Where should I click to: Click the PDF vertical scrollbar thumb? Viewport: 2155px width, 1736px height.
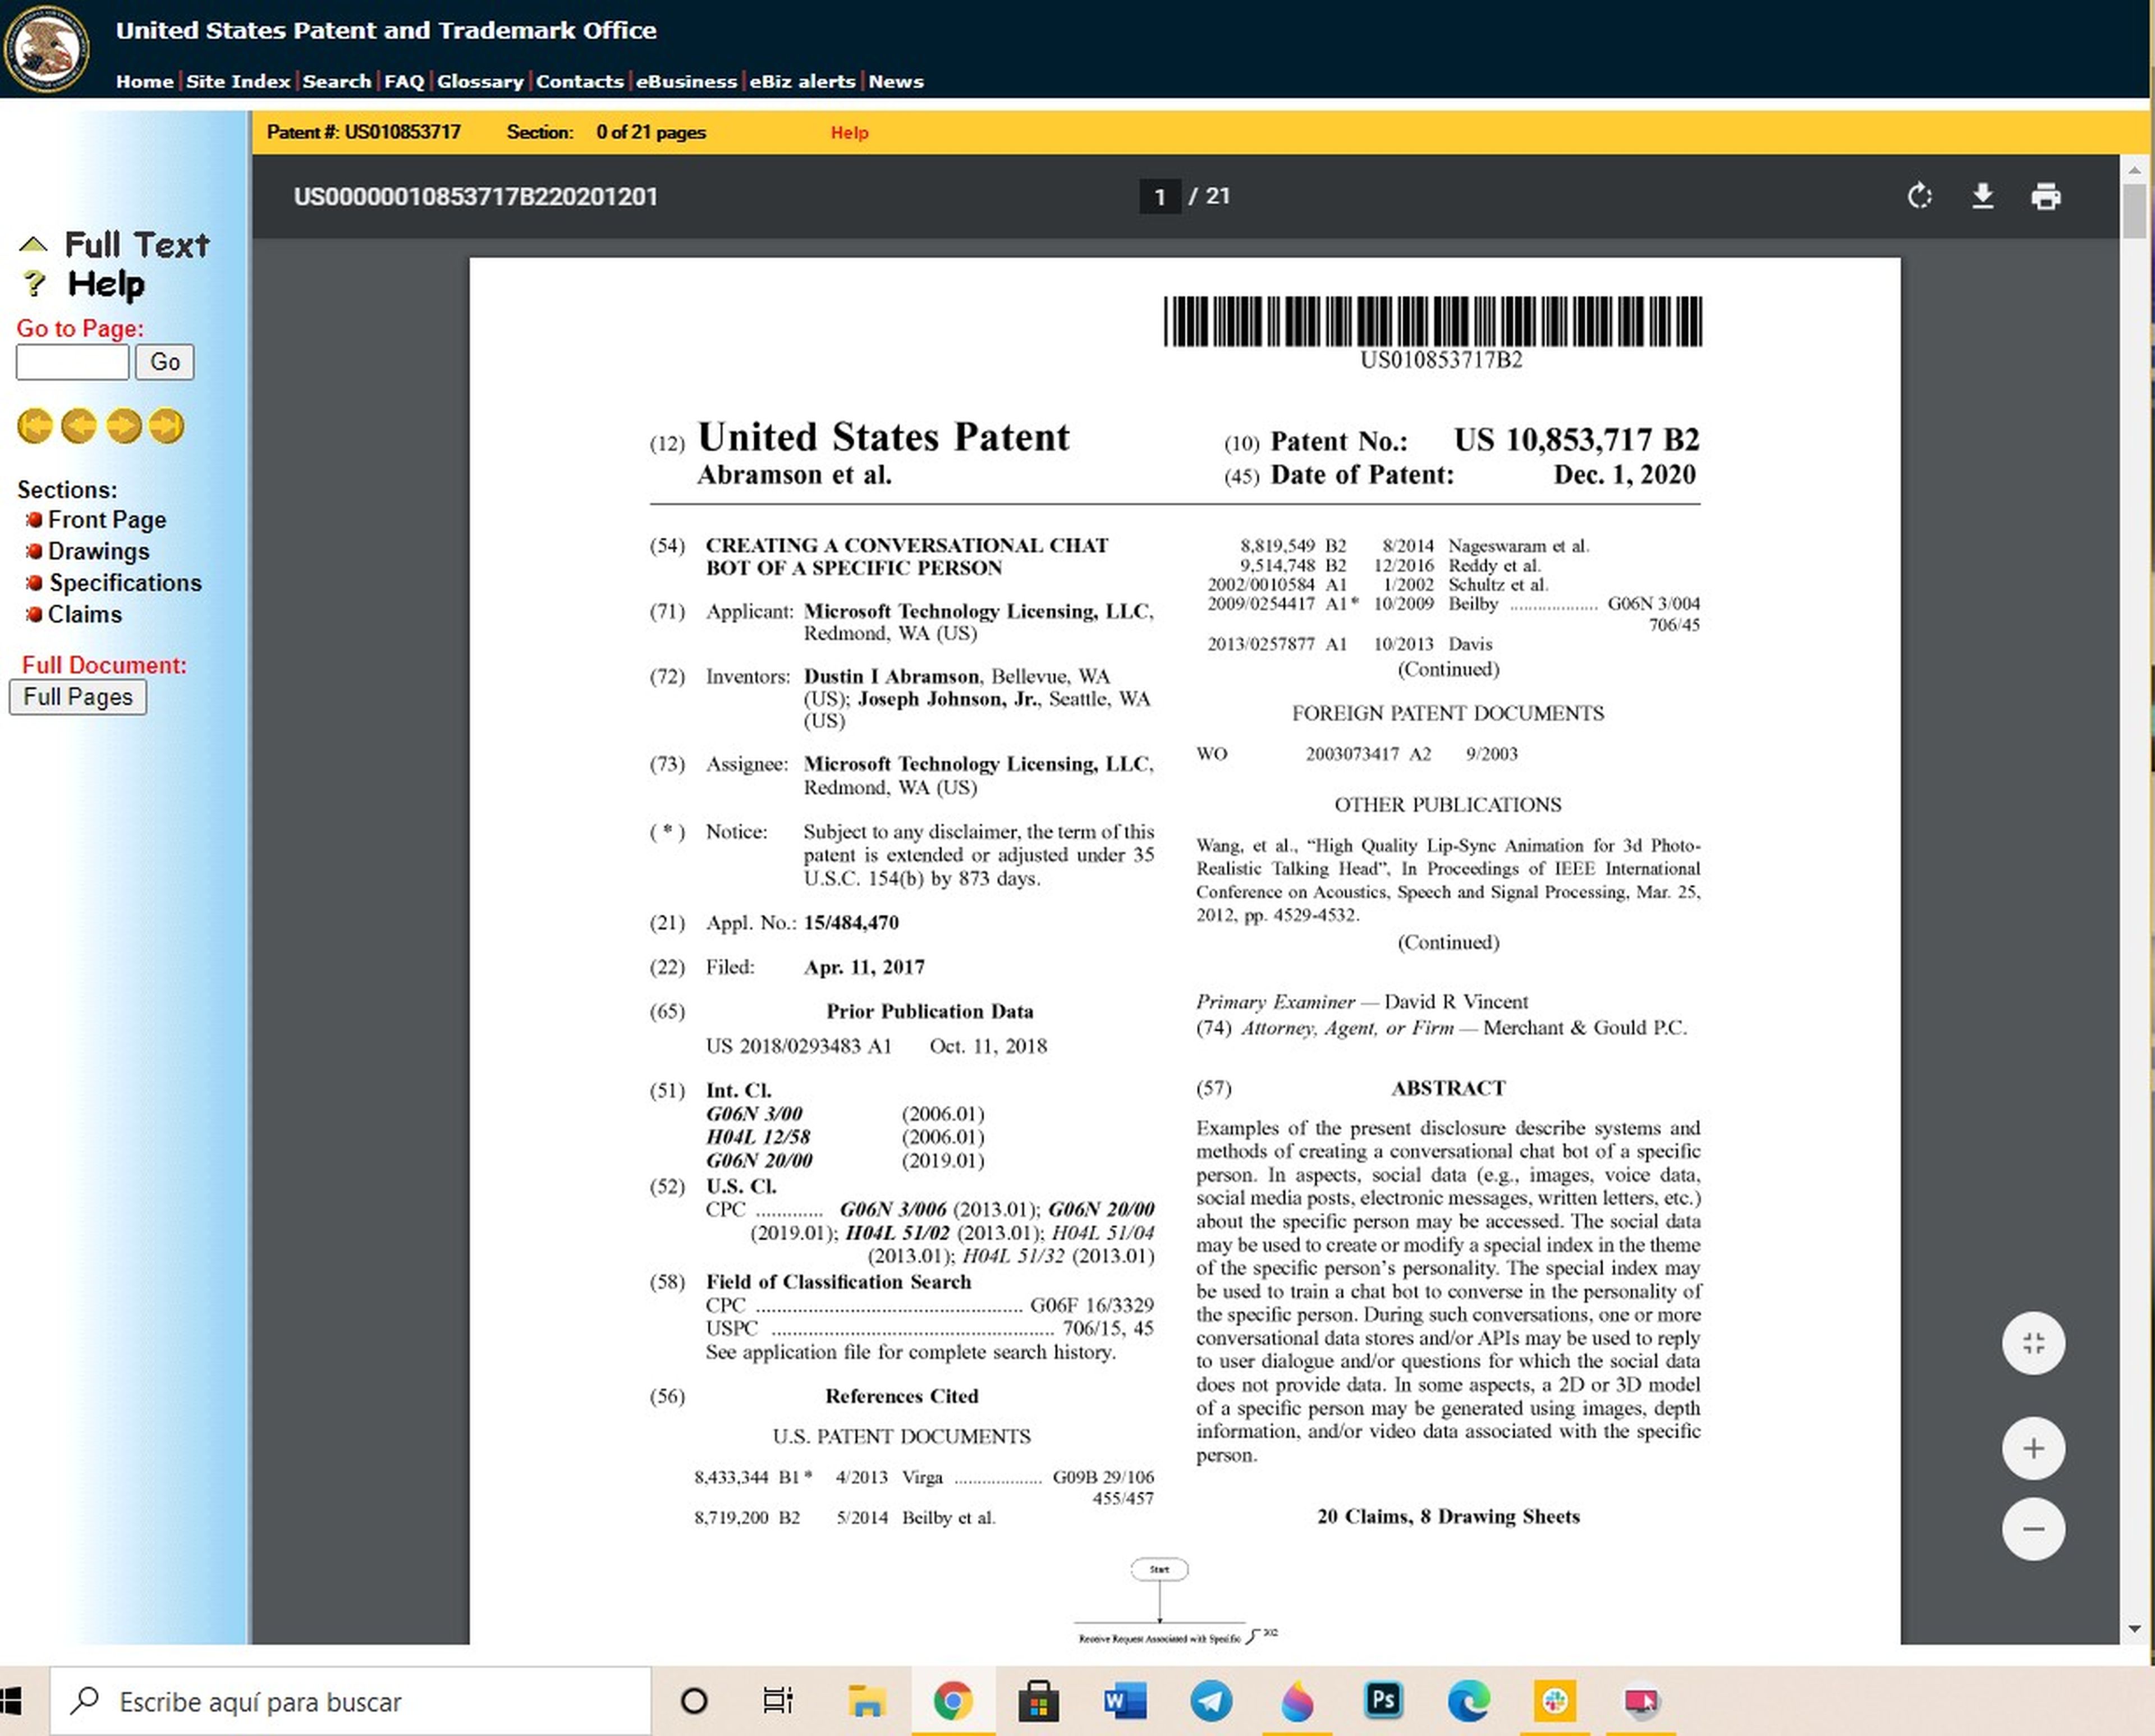click(x=2133, y=210)
